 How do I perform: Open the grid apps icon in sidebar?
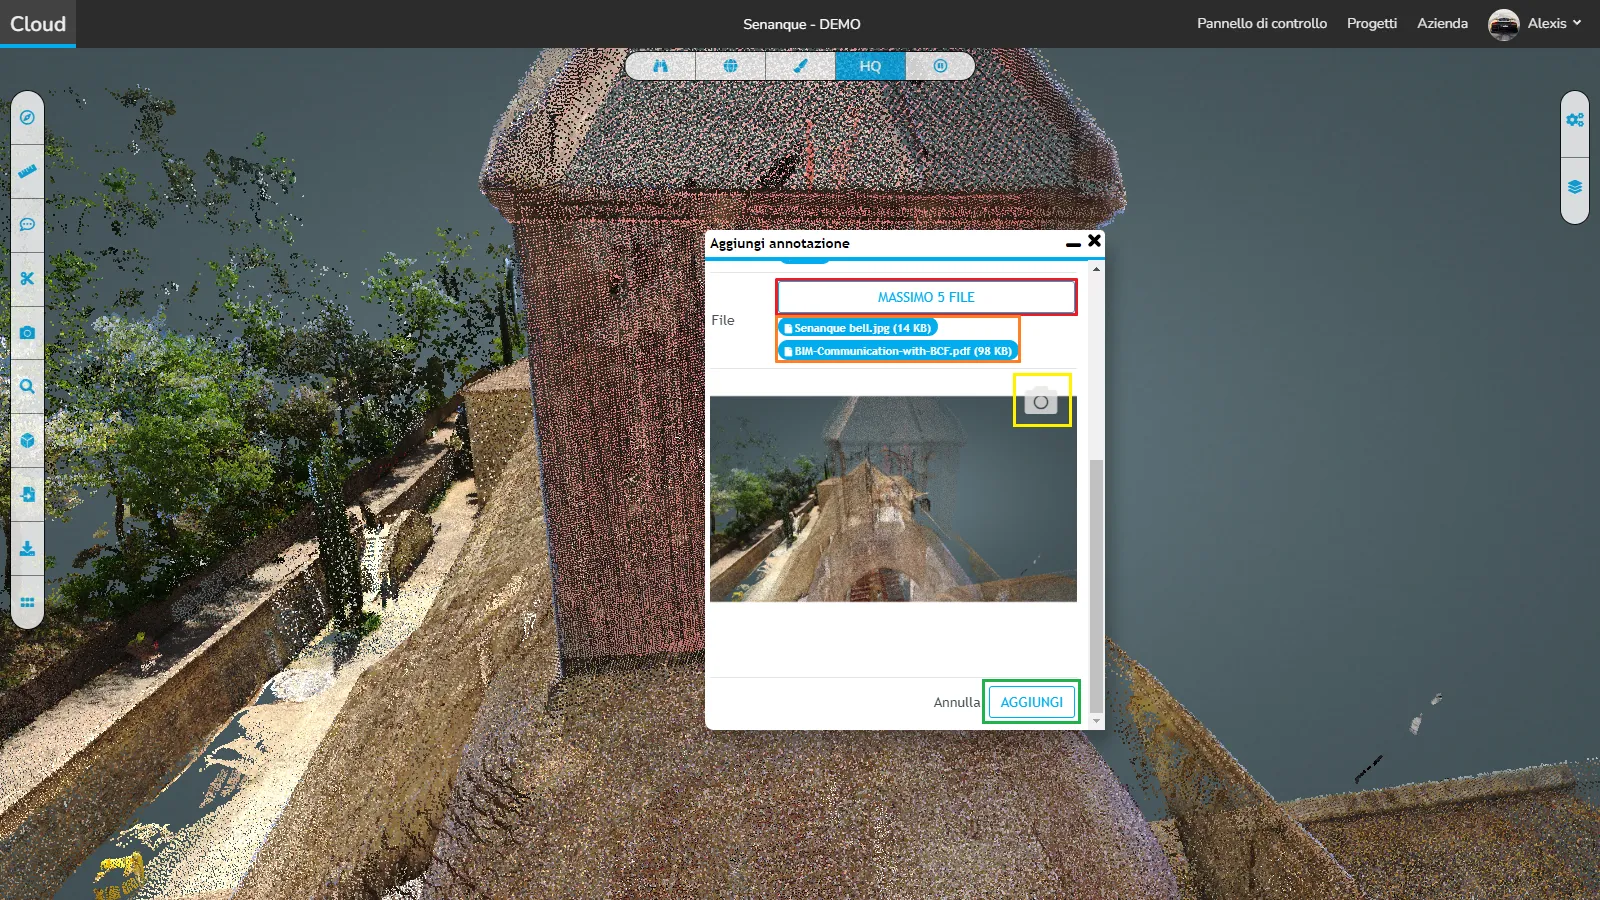pos(27,602)
